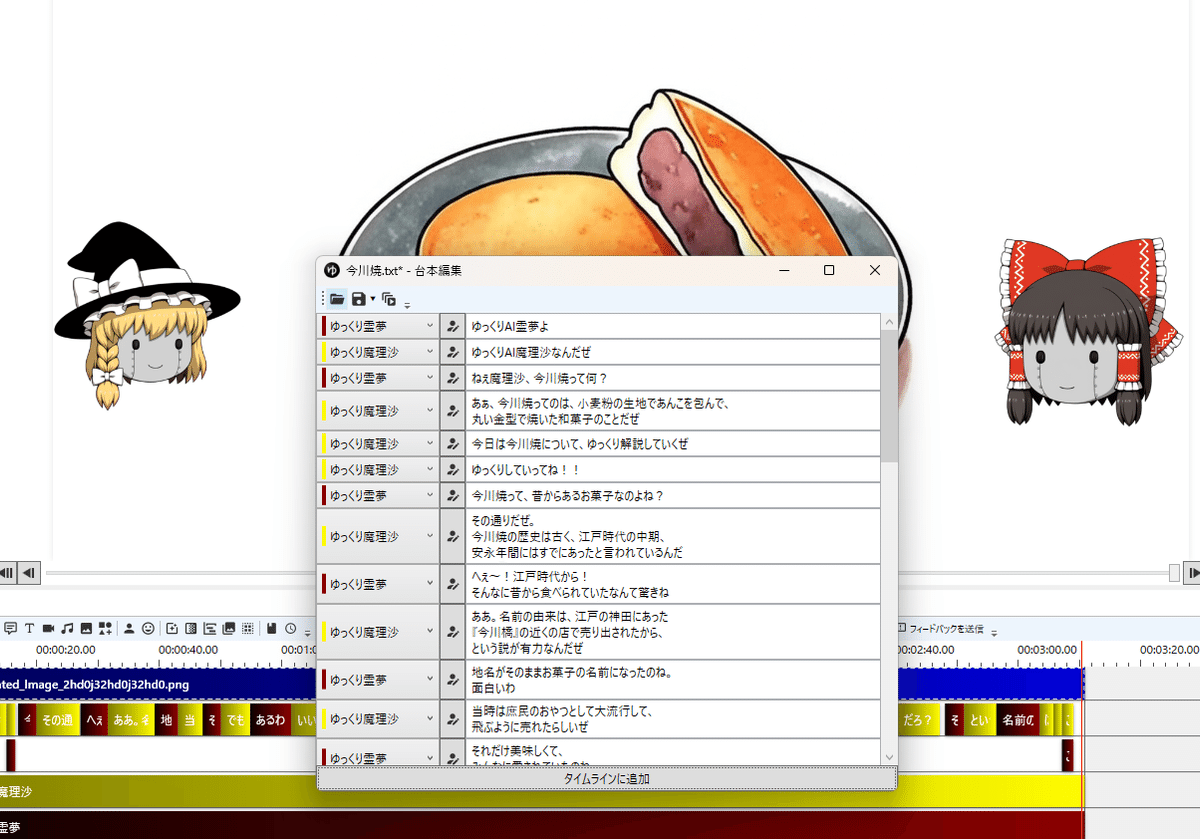Open character dropdown for '当時は庶民のおやつとして' line

click(x=429, y=719)
